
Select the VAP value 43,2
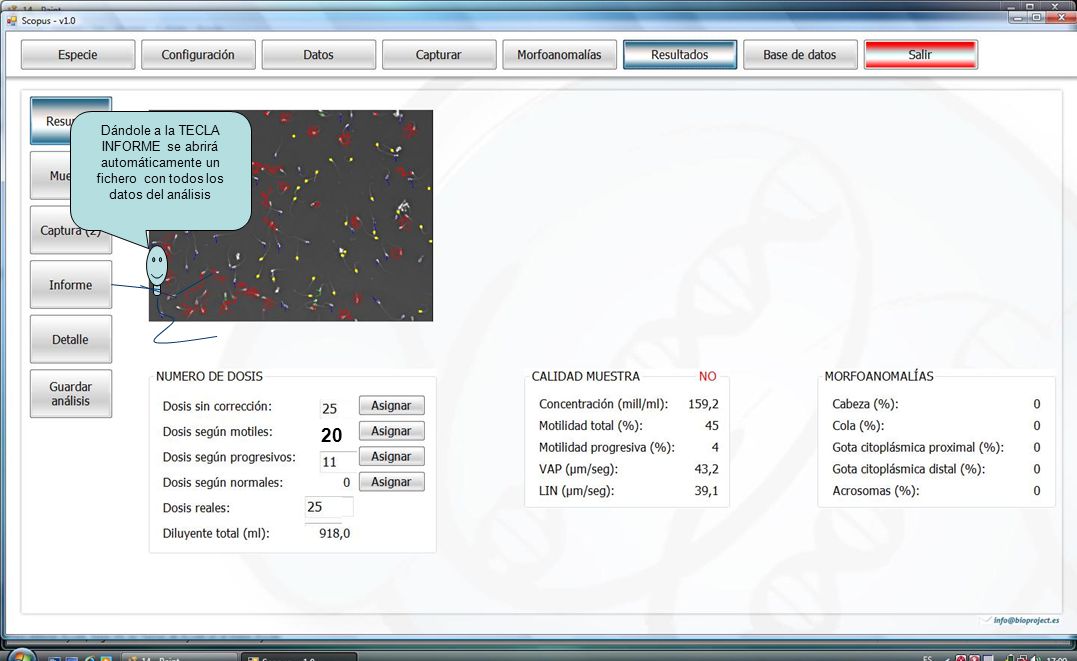pyautogui.click(x=706, y=469)
